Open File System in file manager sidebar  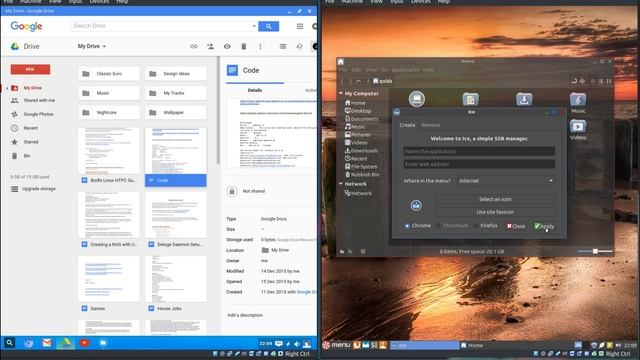pyautogui.click(x=361, y=167)
